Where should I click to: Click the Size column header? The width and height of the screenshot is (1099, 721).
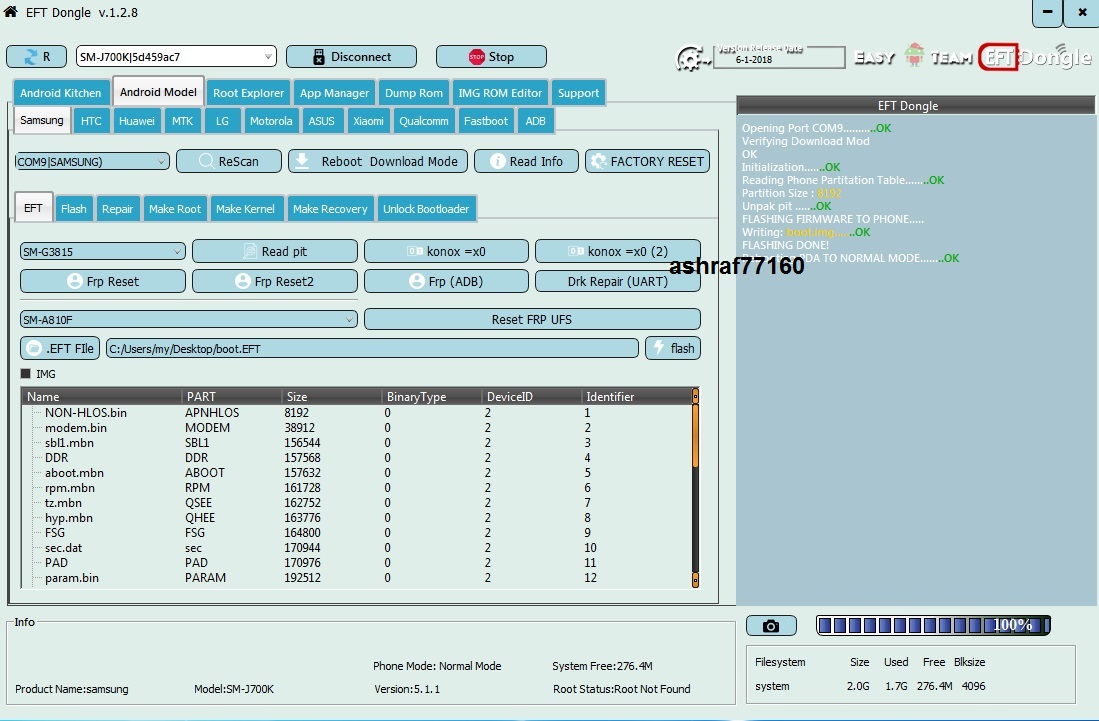click(x=331, y=397)
